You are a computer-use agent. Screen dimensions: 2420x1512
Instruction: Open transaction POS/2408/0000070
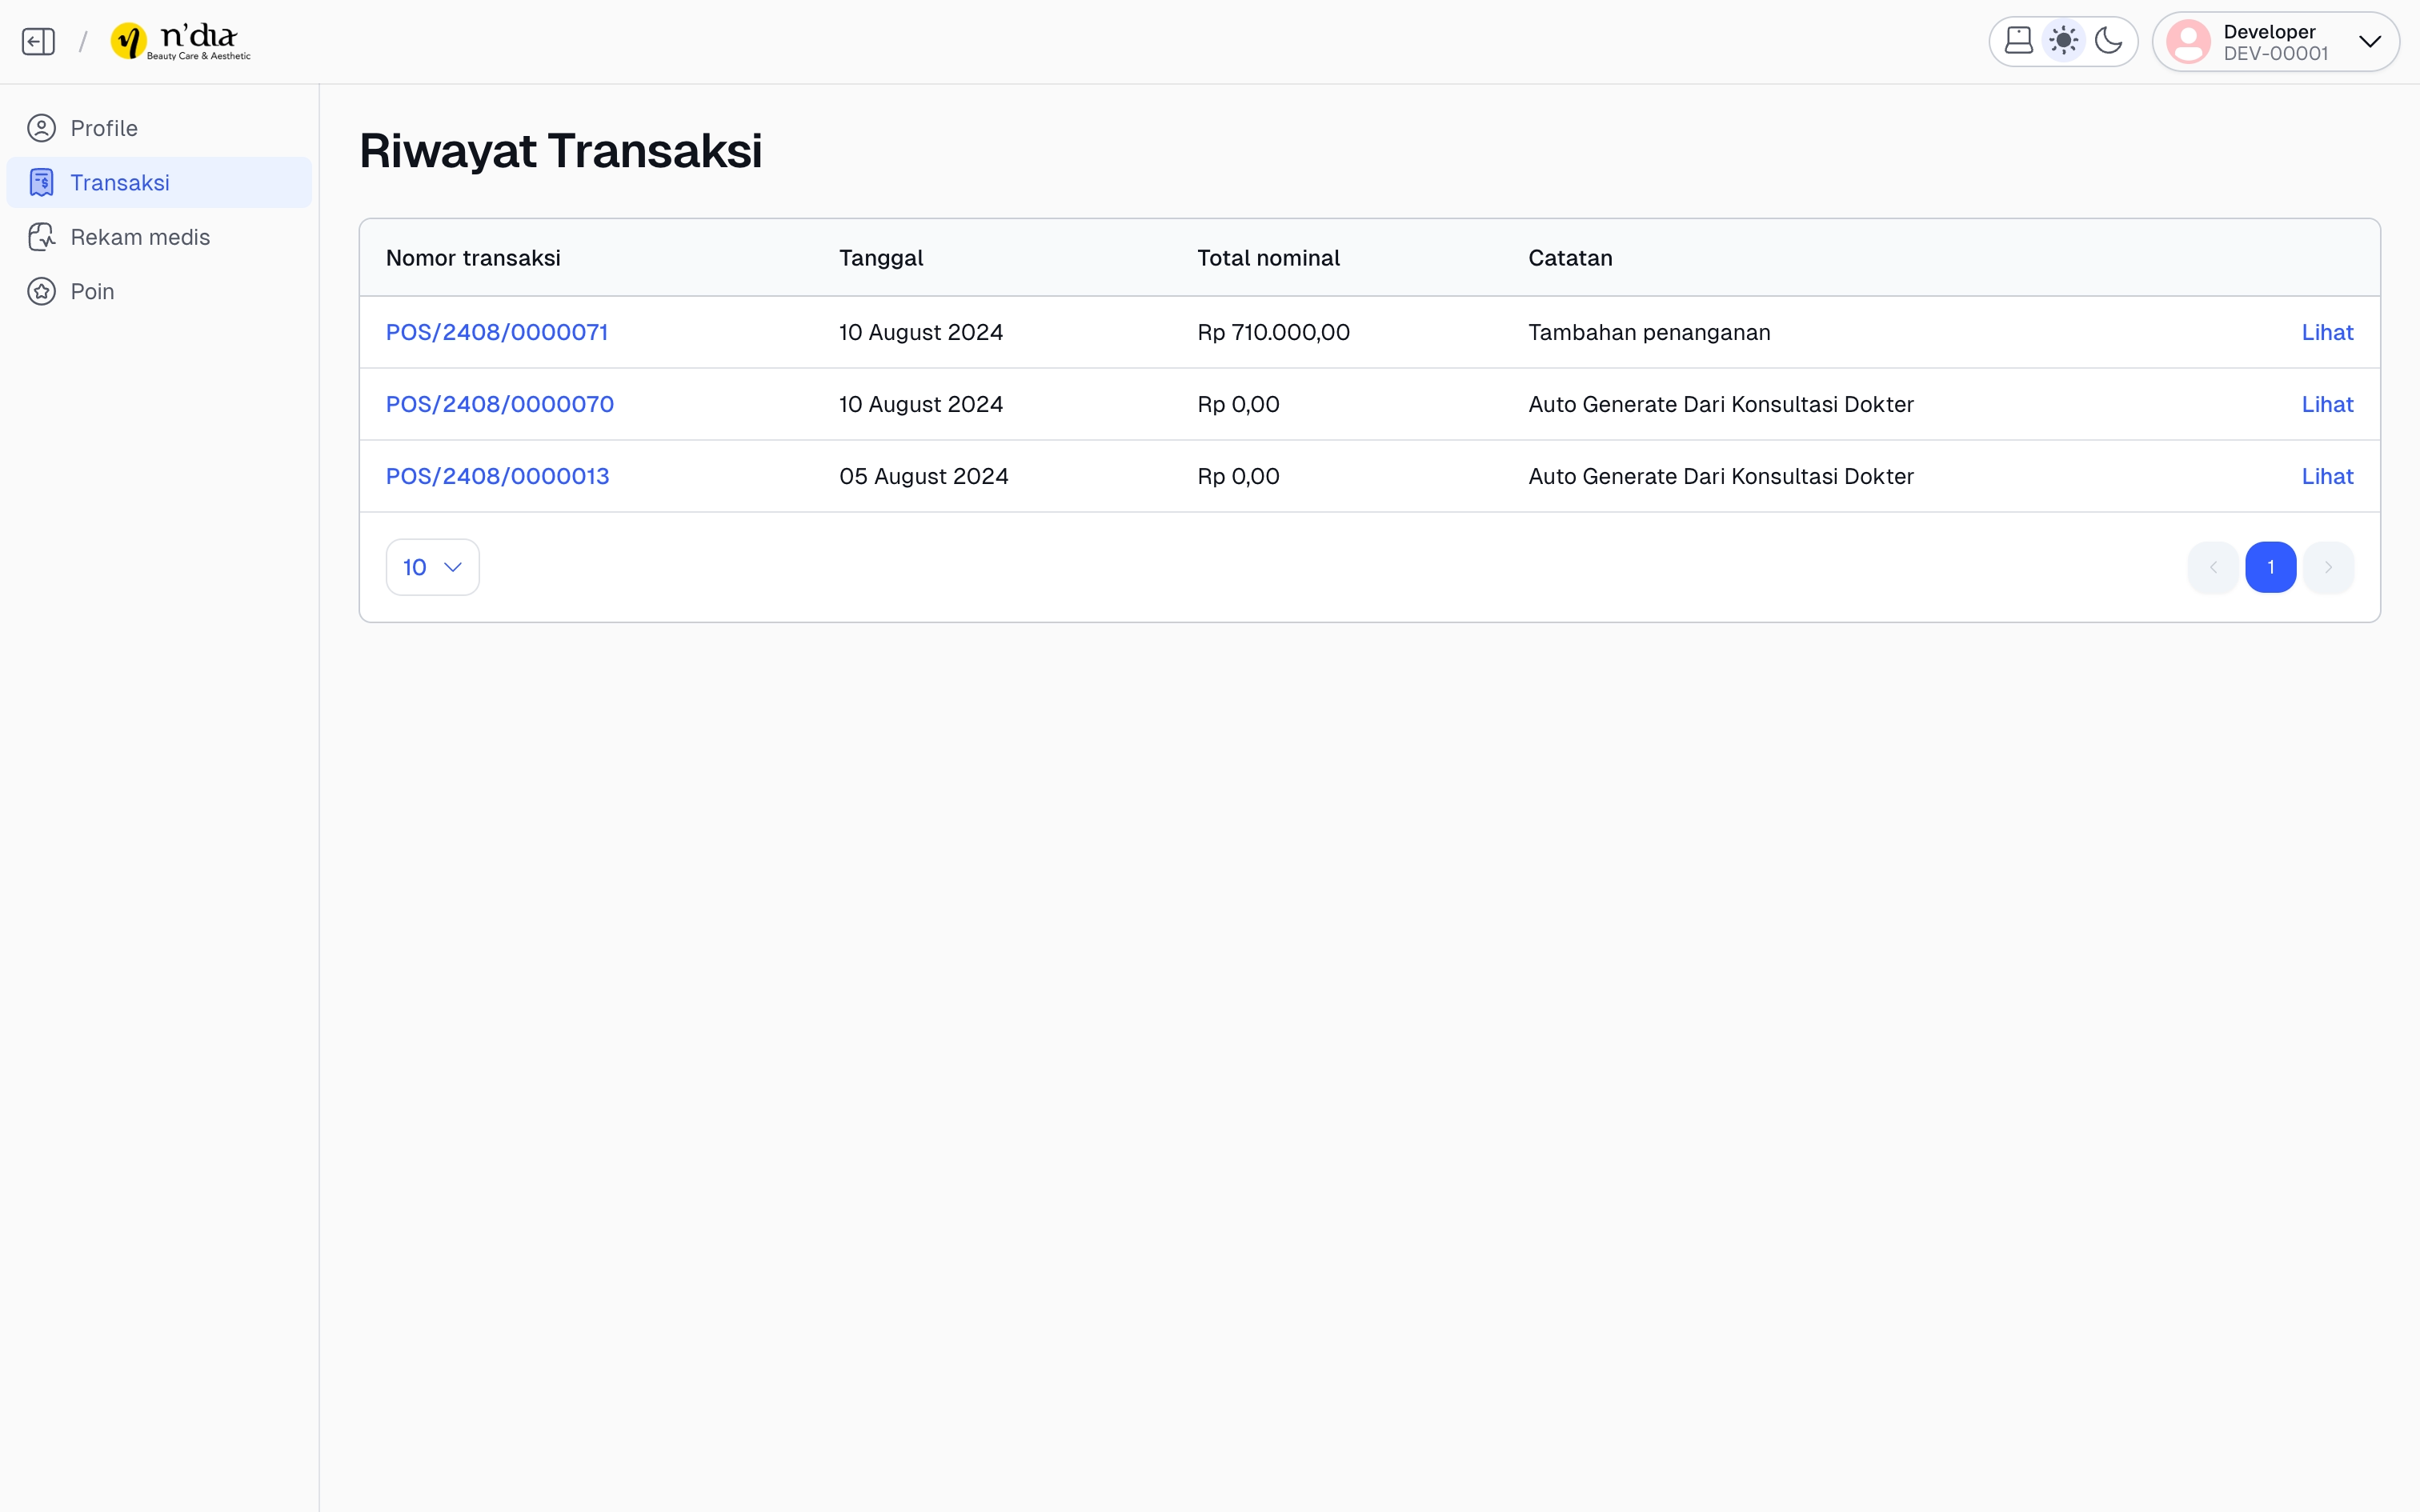(x=500, y=404)
